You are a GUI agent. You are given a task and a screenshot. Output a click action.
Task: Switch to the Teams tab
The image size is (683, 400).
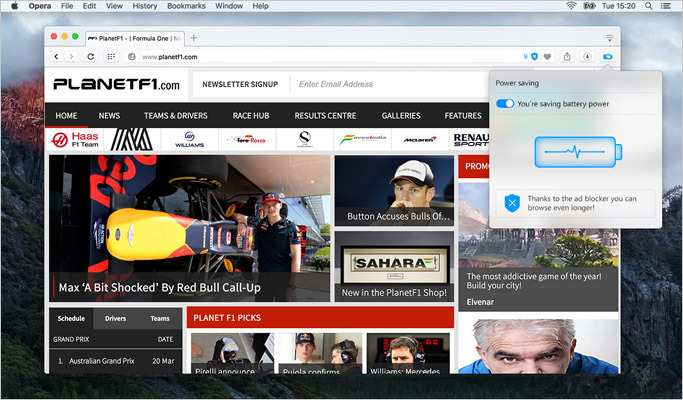point(160,319)
